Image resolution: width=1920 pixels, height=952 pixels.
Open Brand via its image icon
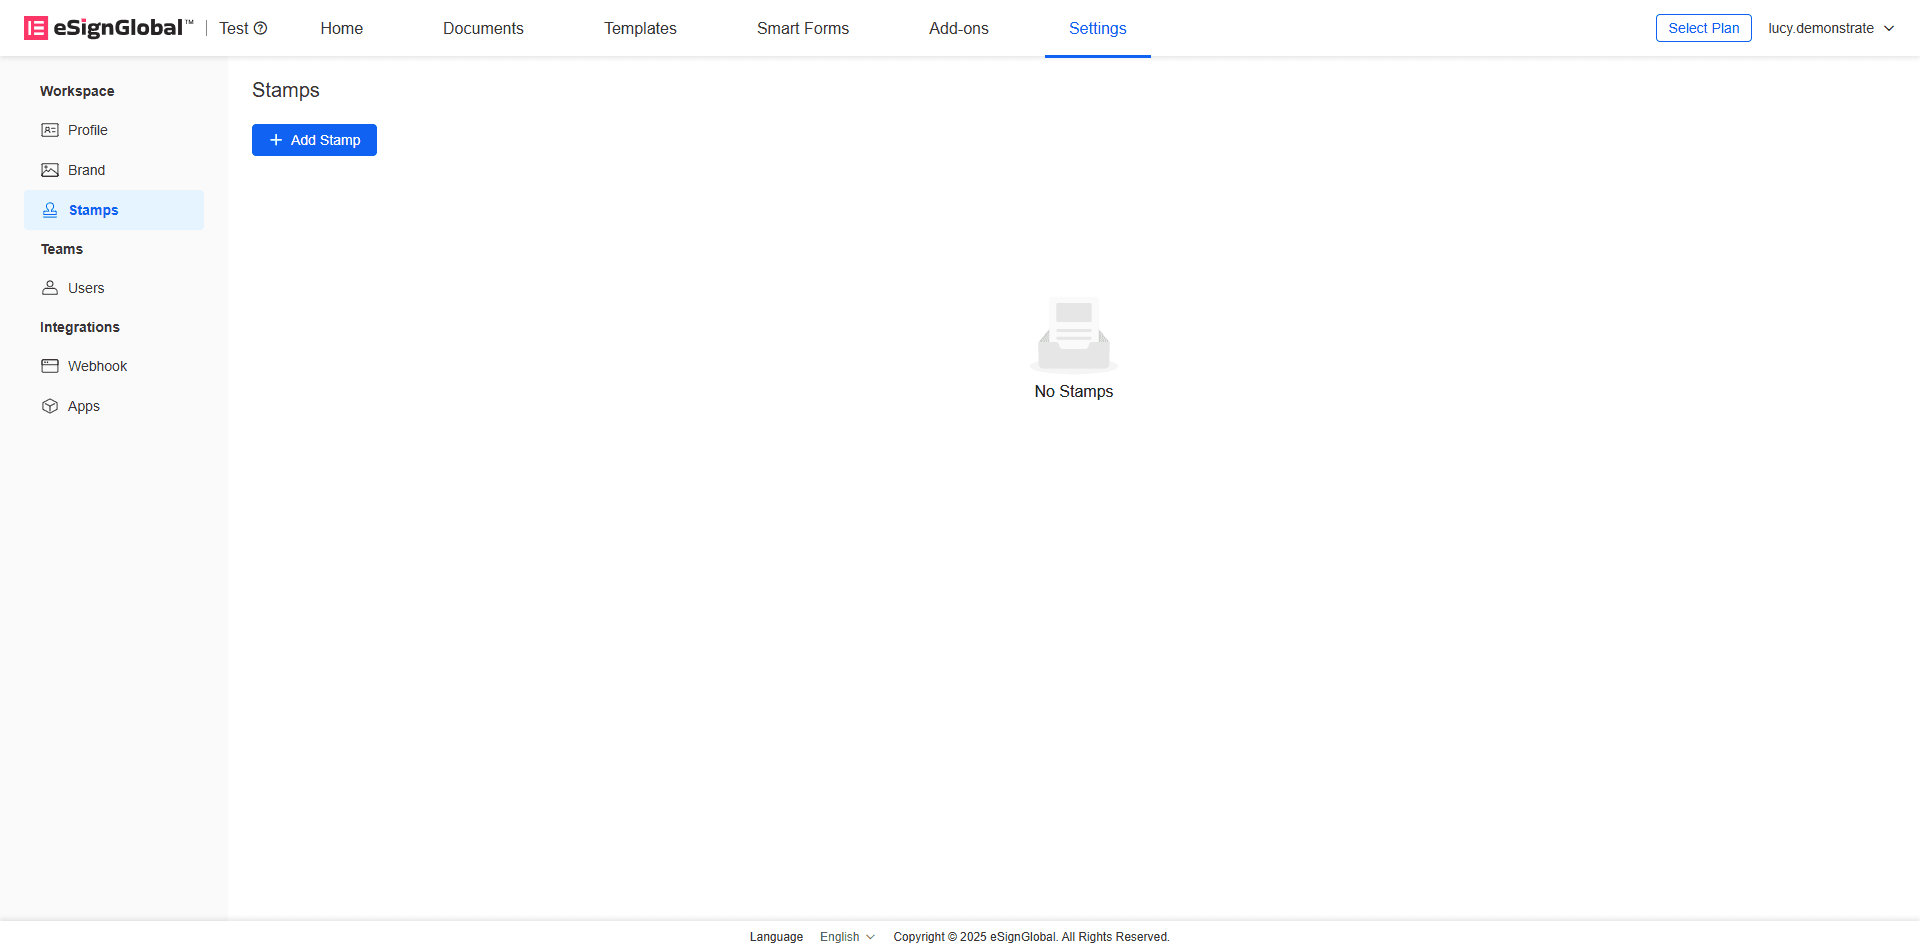pos(50,170)
